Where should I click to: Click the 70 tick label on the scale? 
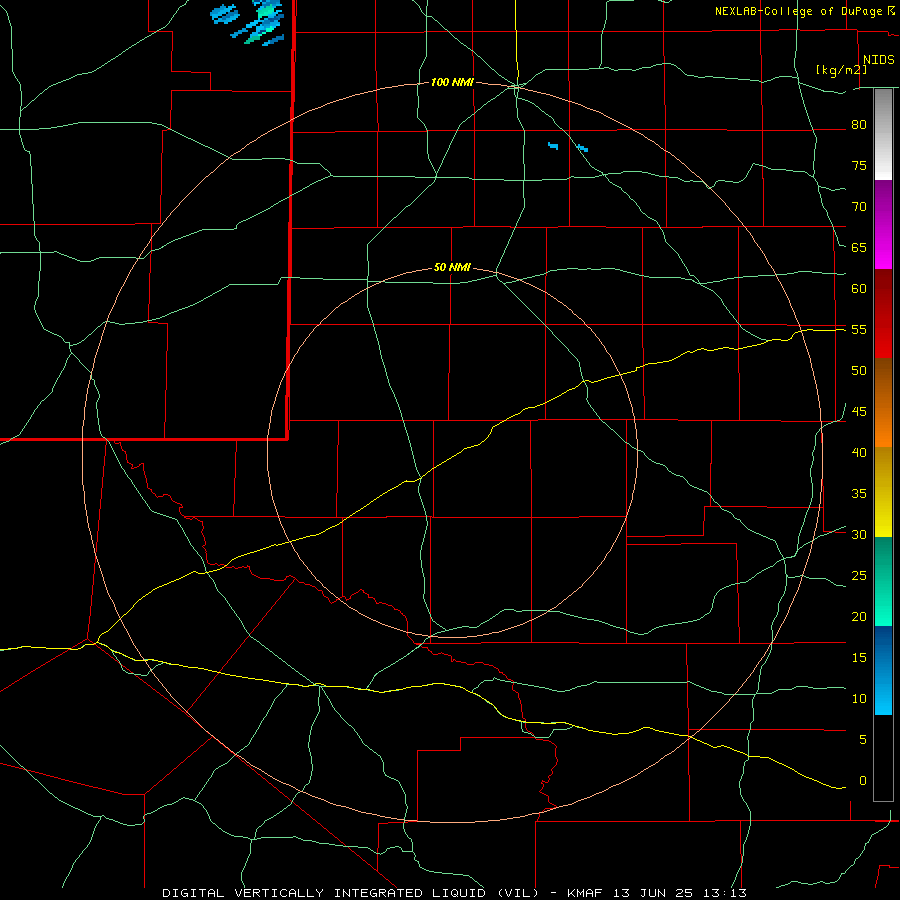click(859, 207)
